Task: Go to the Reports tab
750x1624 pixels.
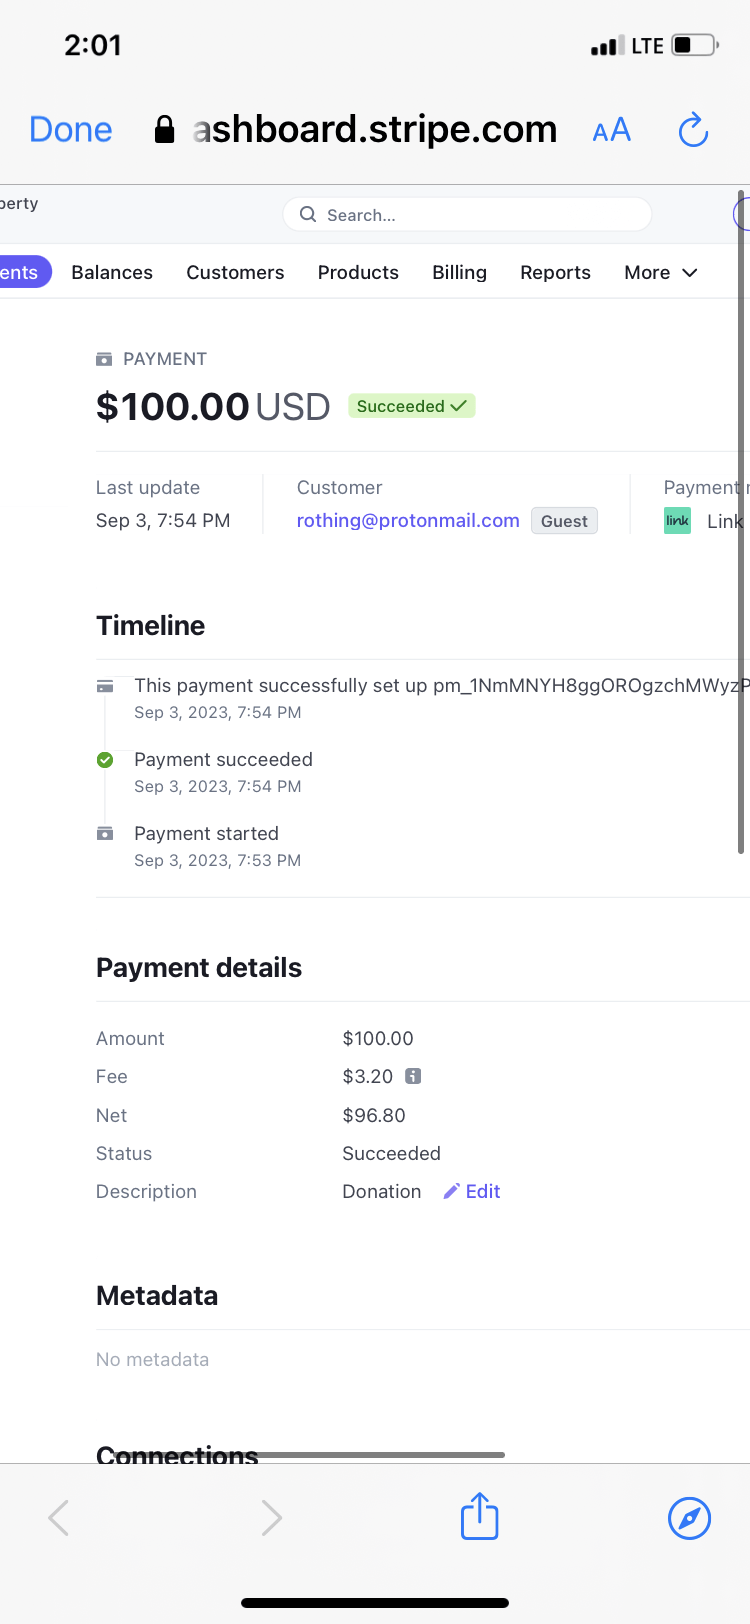Action: [555, 273]
